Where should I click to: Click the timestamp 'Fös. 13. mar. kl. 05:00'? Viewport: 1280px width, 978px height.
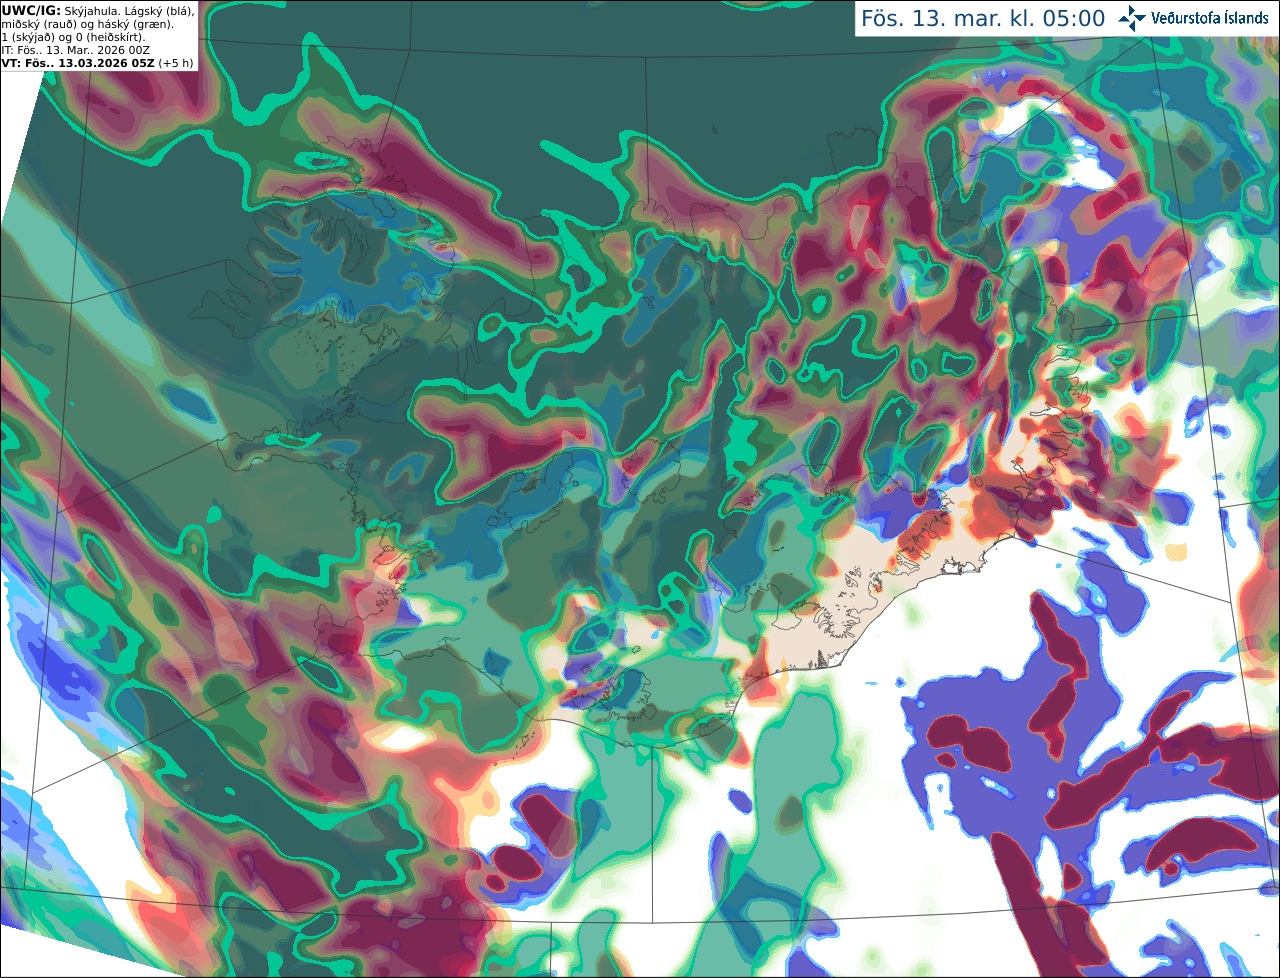click(x=983, y=19)
